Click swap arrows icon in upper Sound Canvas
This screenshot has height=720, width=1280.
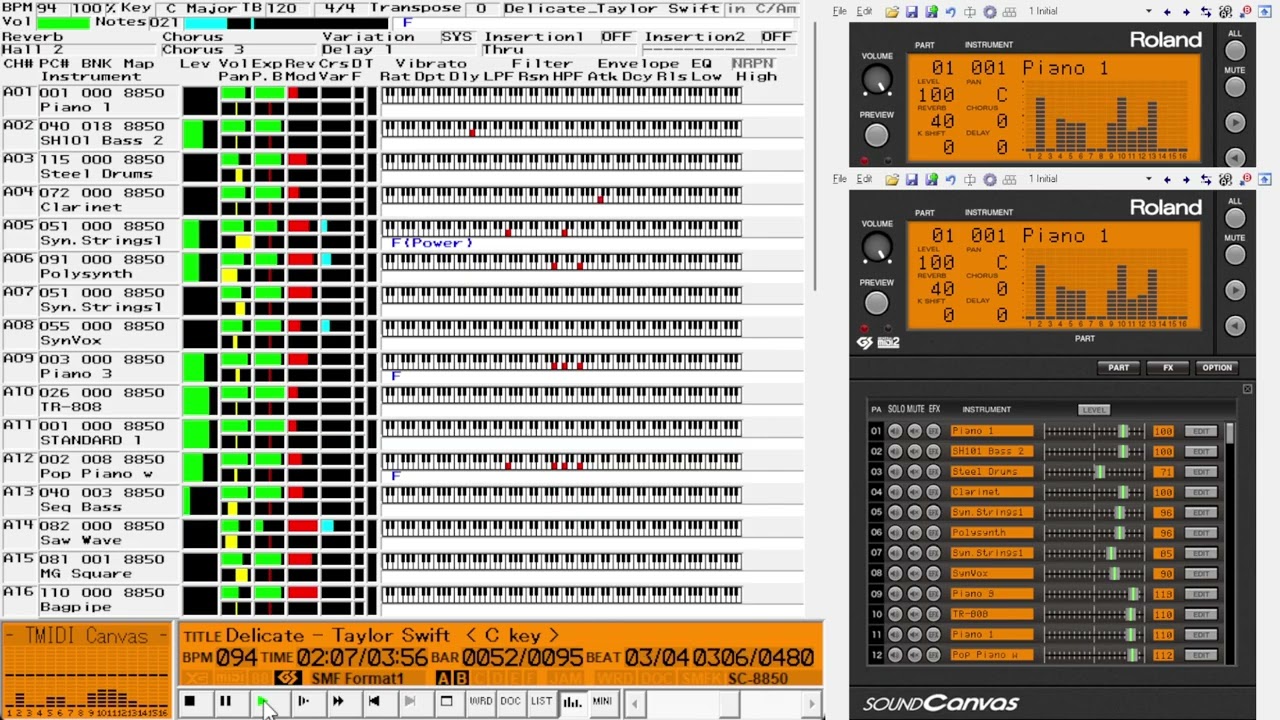click(1207, 12)
